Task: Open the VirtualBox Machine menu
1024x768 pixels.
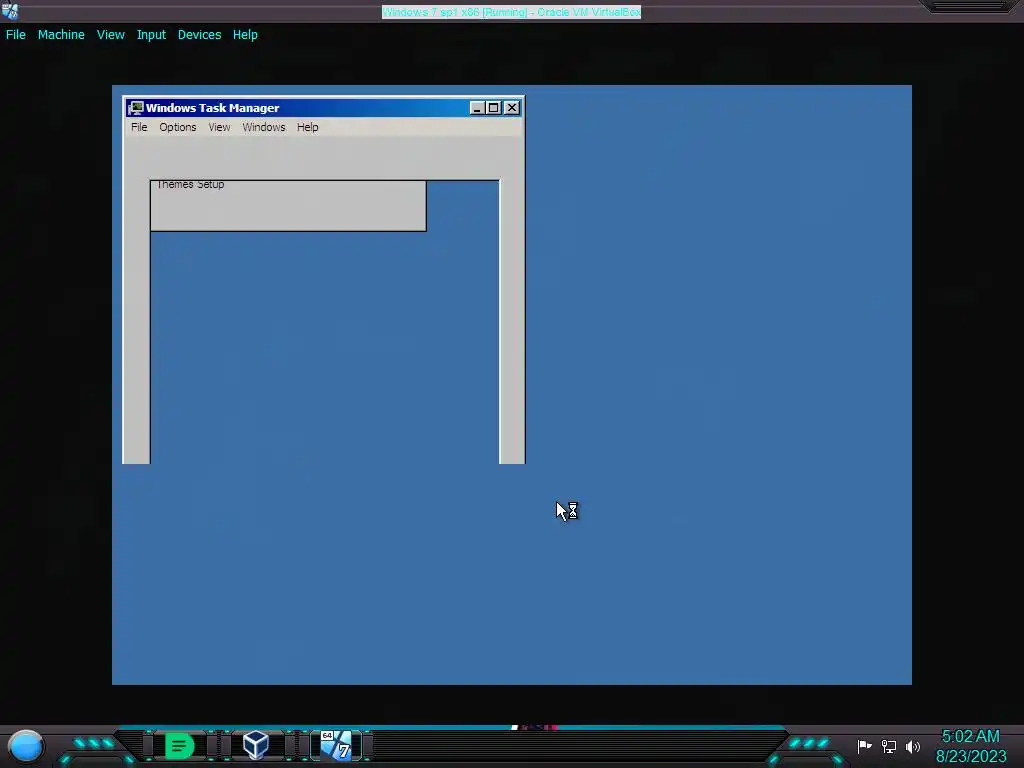Action: point(61,35)
